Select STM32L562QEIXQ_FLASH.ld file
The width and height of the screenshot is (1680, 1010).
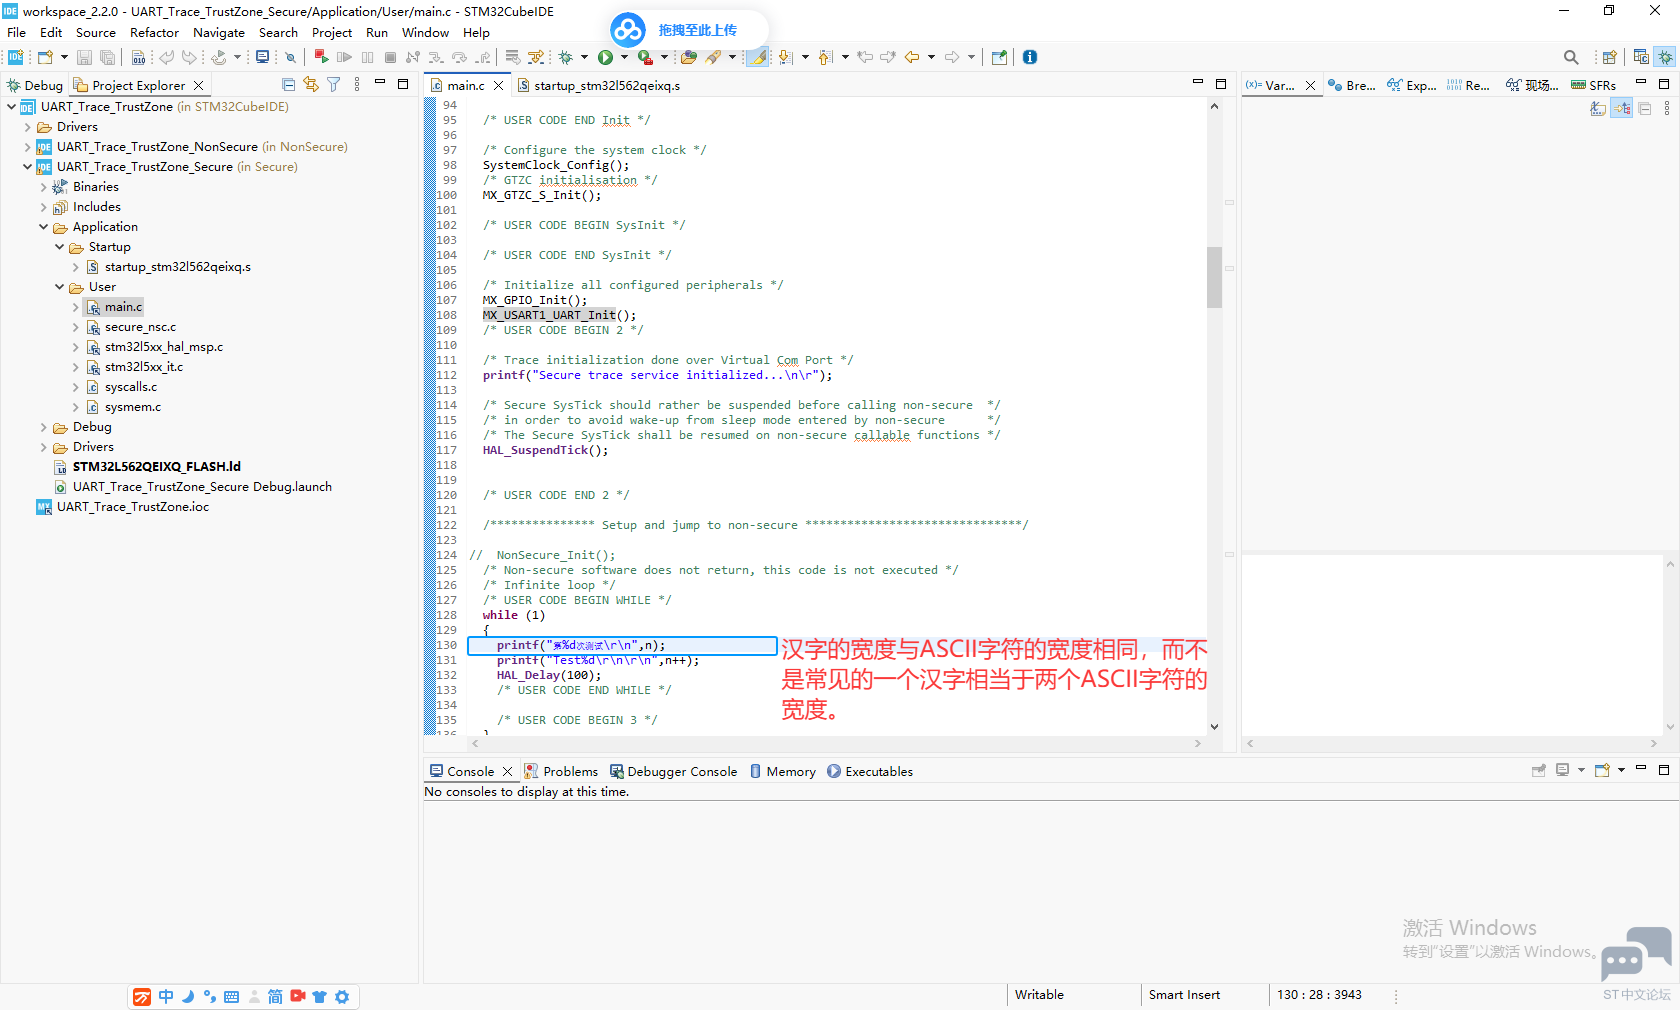[x=156, y=467]
